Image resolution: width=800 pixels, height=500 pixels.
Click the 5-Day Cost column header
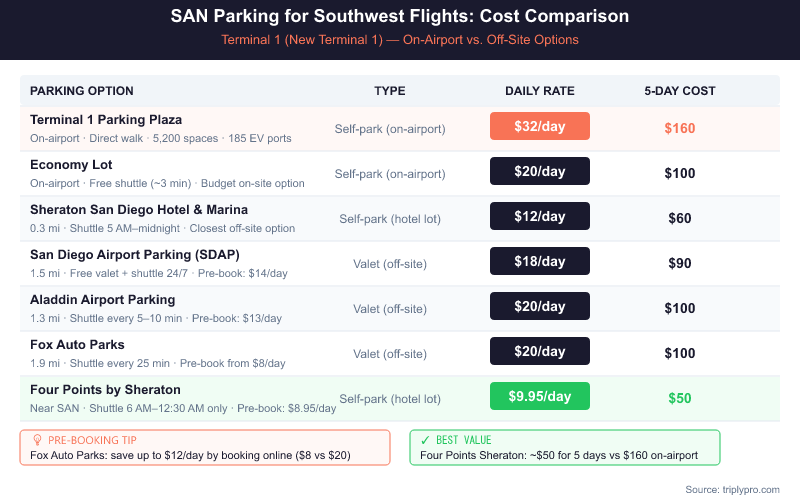point(680,91)
